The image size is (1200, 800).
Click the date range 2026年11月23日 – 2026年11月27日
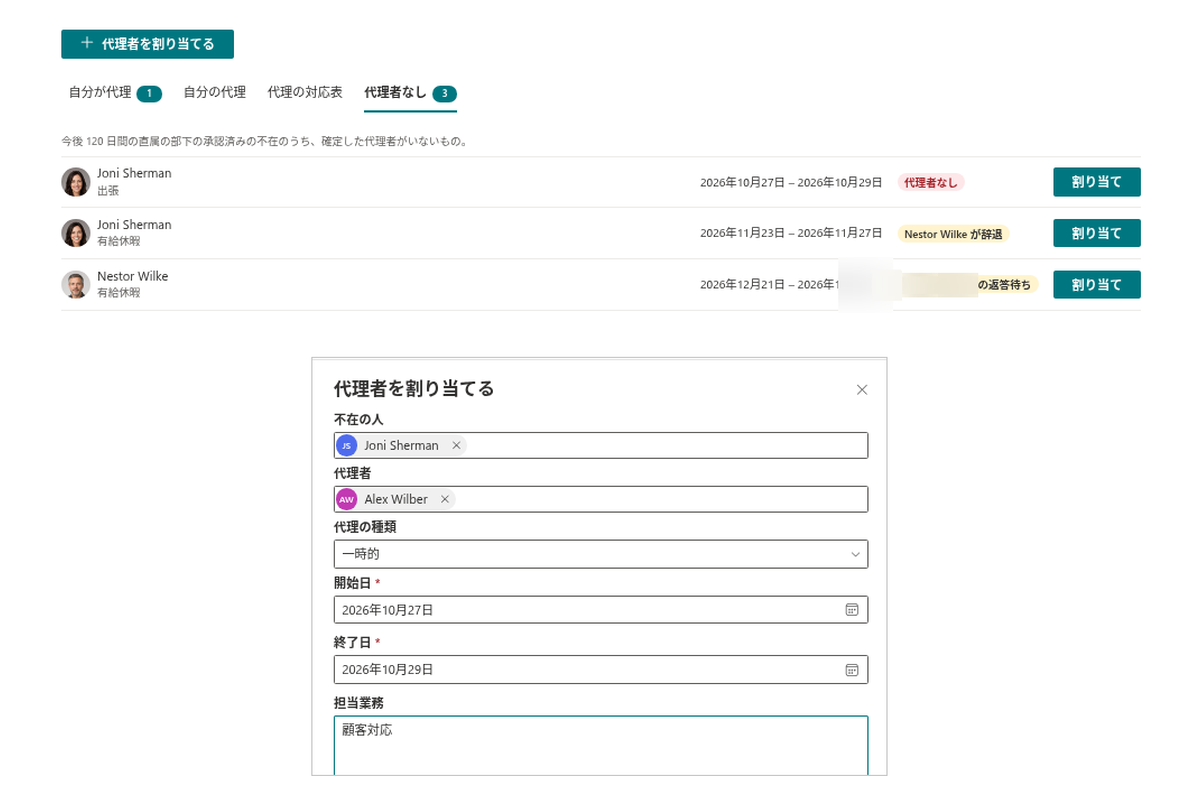(791, 233)
